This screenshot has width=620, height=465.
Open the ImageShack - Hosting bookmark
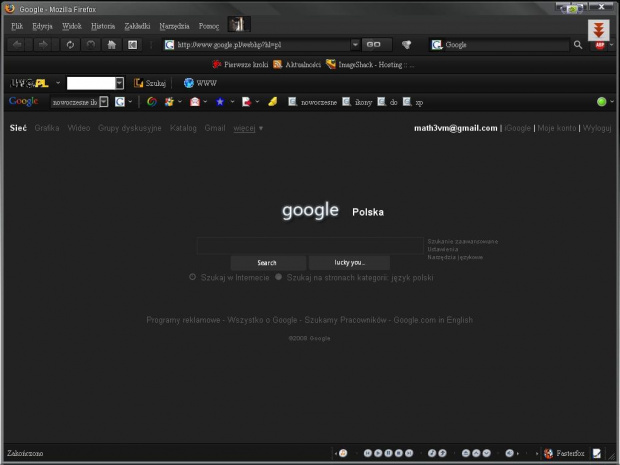[370, 64]
